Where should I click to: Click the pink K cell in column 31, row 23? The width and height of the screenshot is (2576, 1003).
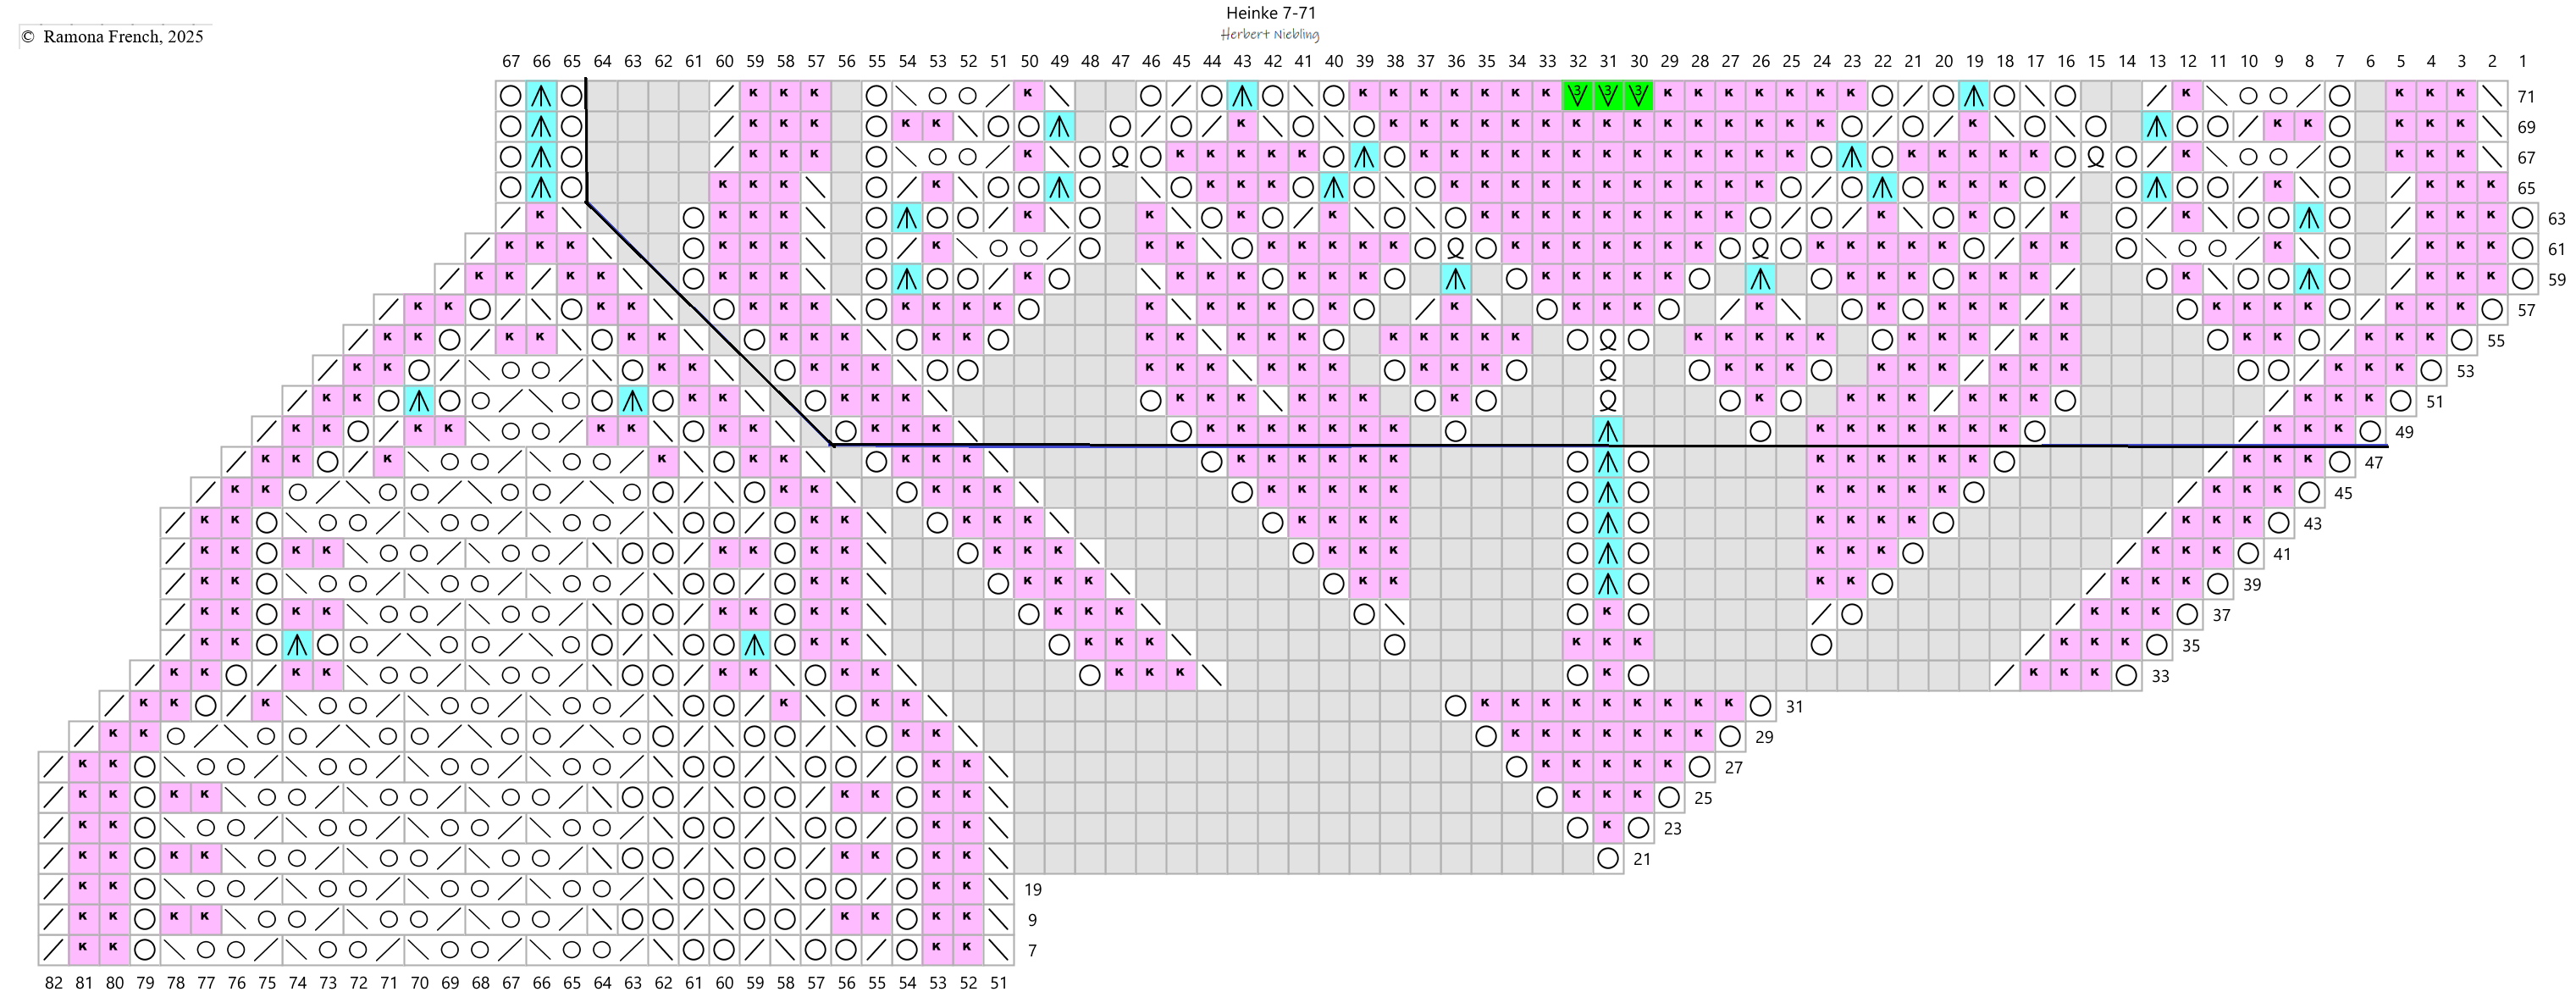[x=1607, y=827]
